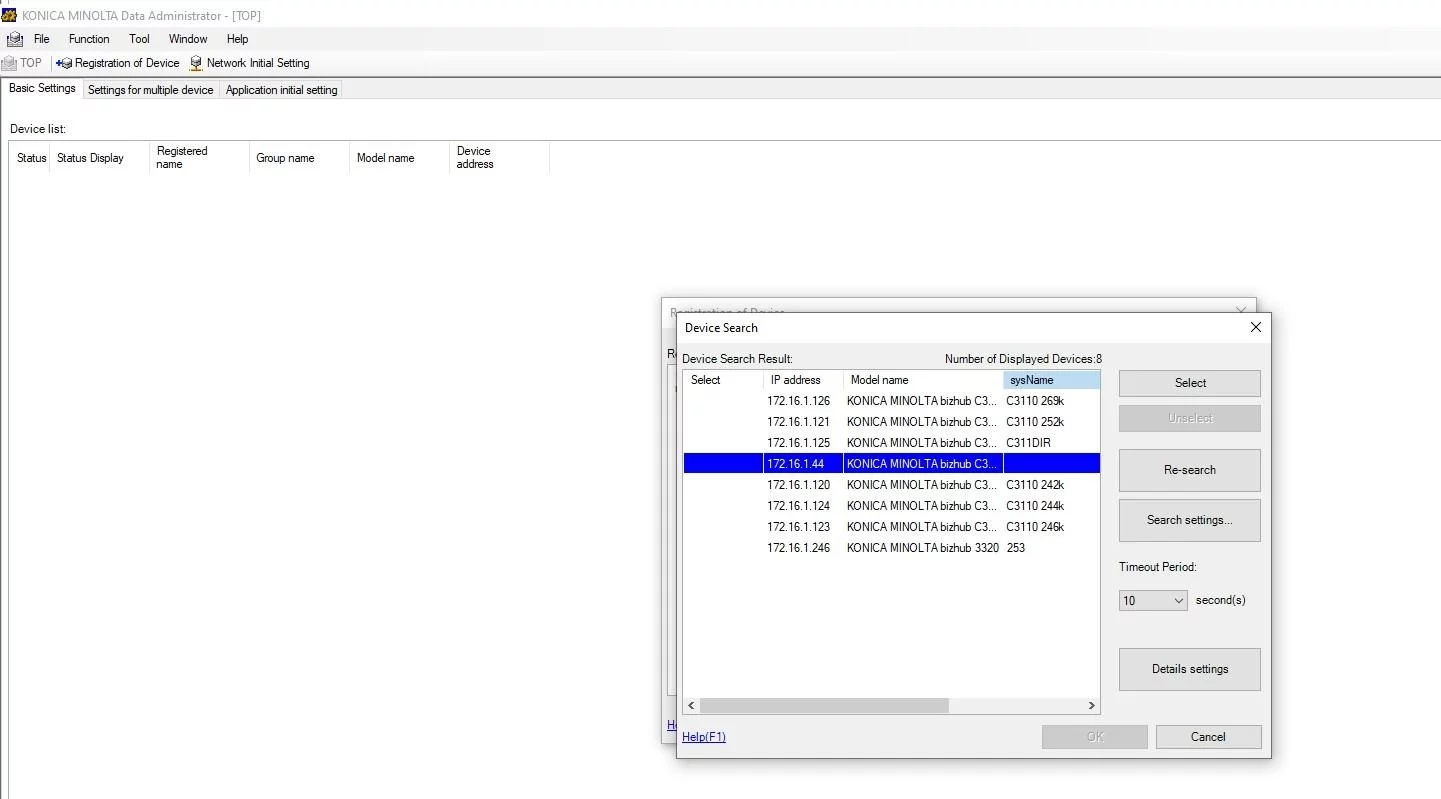
Task: Switch to Application initial setting tab
Action: (281, 90)
